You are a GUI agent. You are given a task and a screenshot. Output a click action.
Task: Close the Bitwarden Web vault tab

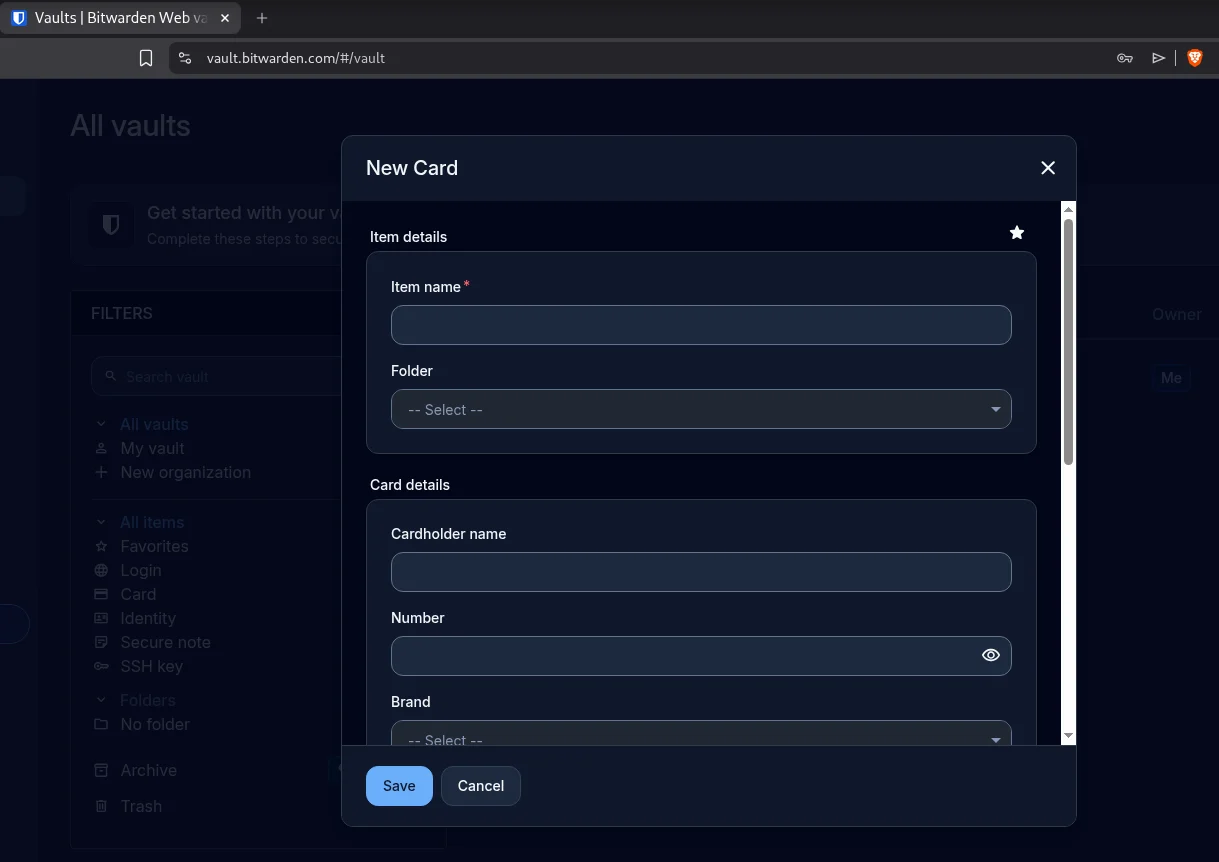tap(225, 18)
